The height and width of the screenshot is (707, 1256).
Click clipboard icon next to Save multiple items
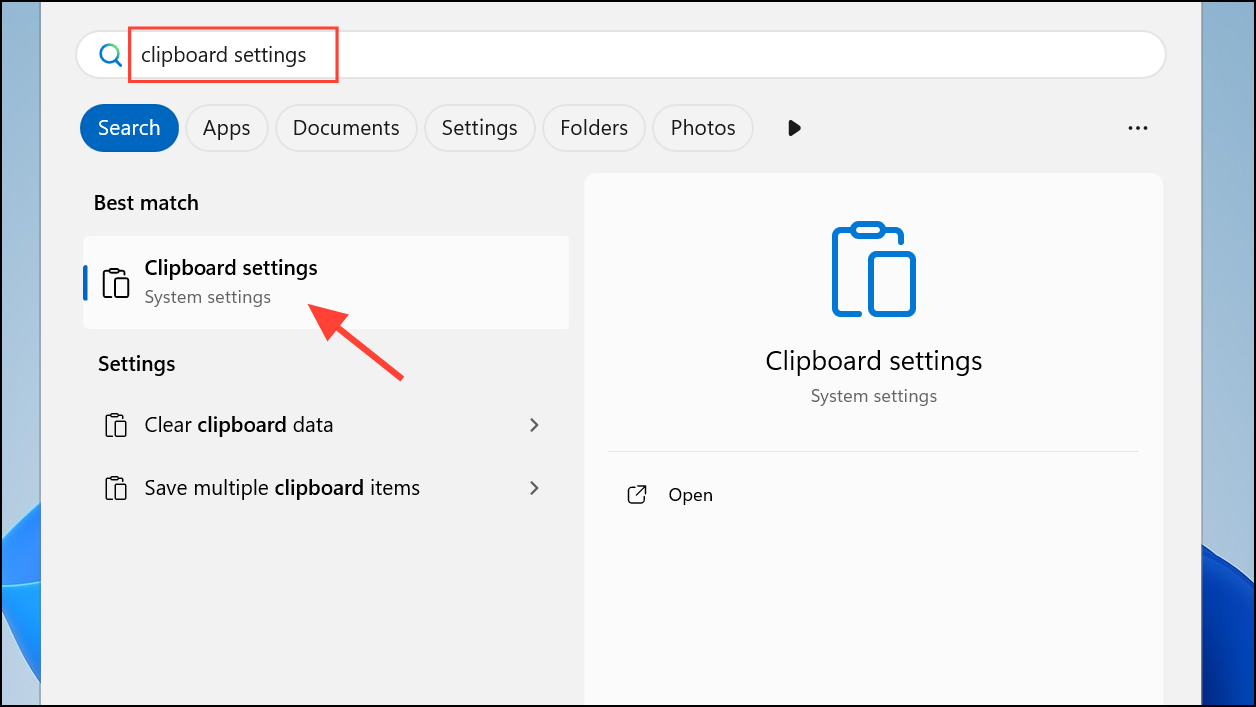[x=117, y=488]
